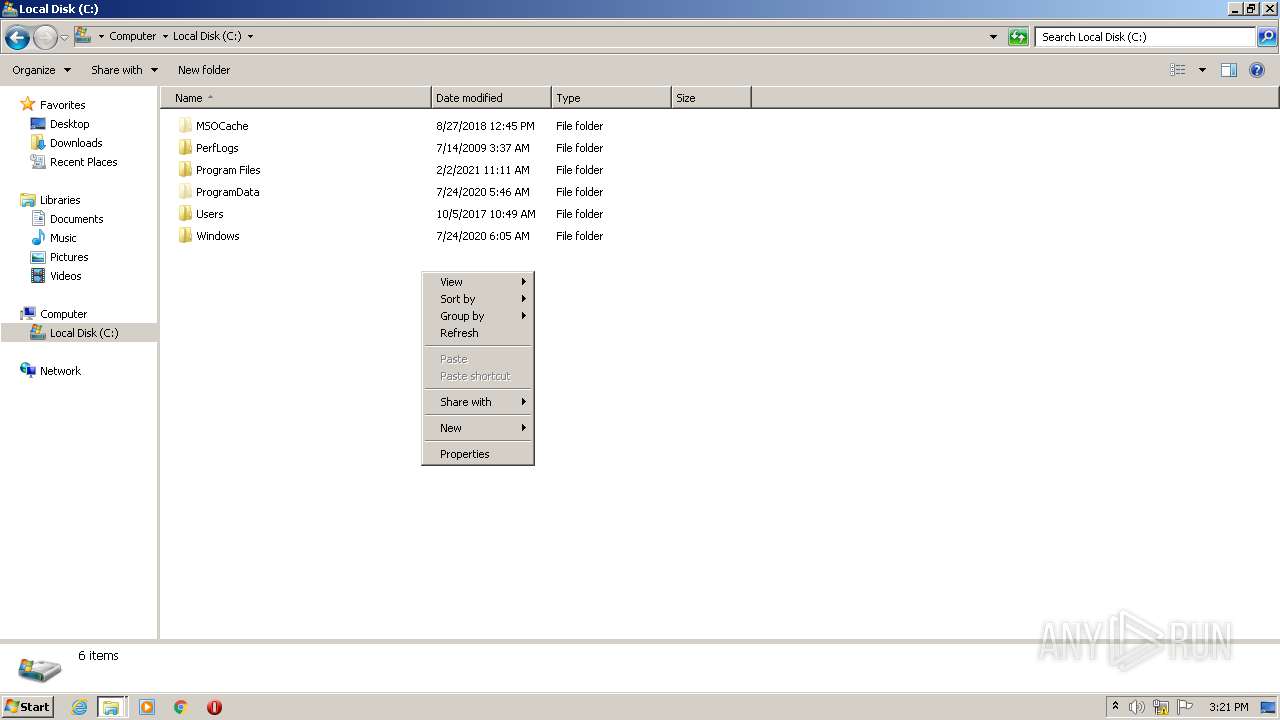This screenshot has height=720, width=1280.
Task: Choose Properties from the context menu
Action: pyautogui.click(x=478, y=454)
